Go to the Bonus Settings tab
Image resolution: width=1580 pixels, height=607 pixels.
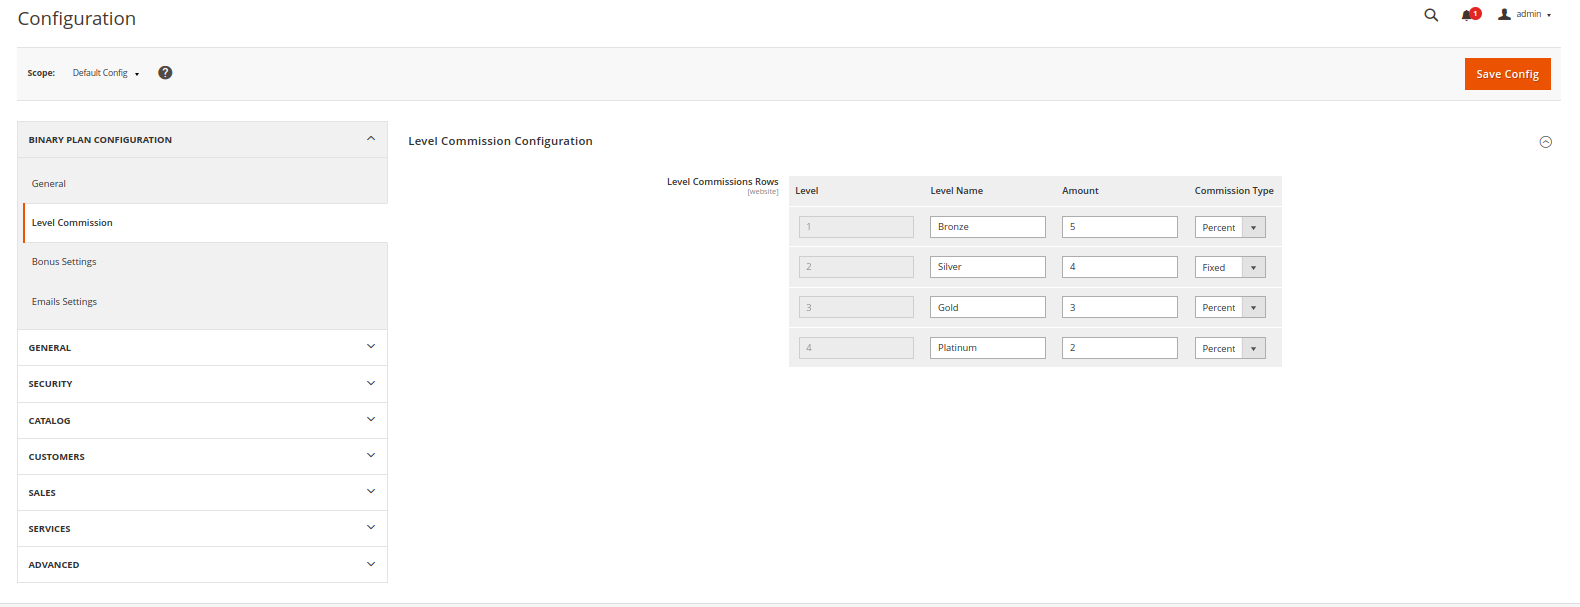point(64,262)
